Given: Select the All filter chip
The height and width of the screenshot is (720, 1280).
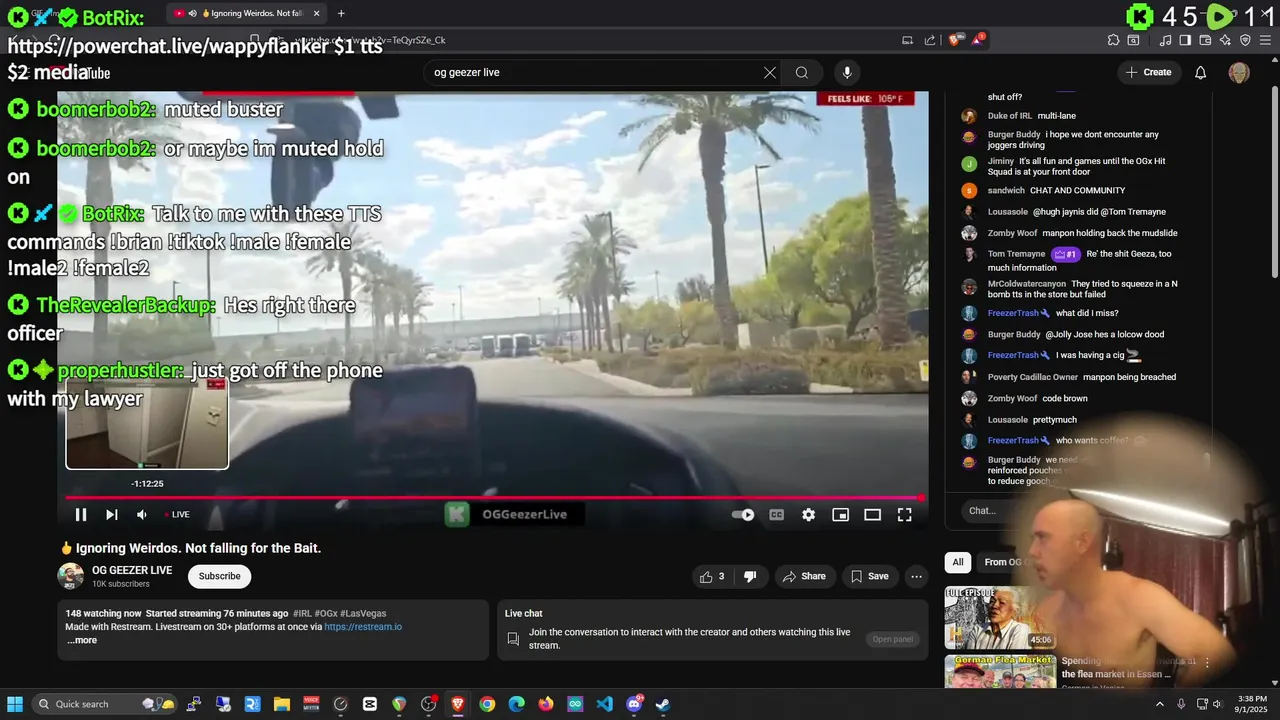Looking at the screenshot, I should (x=958, y=562).
